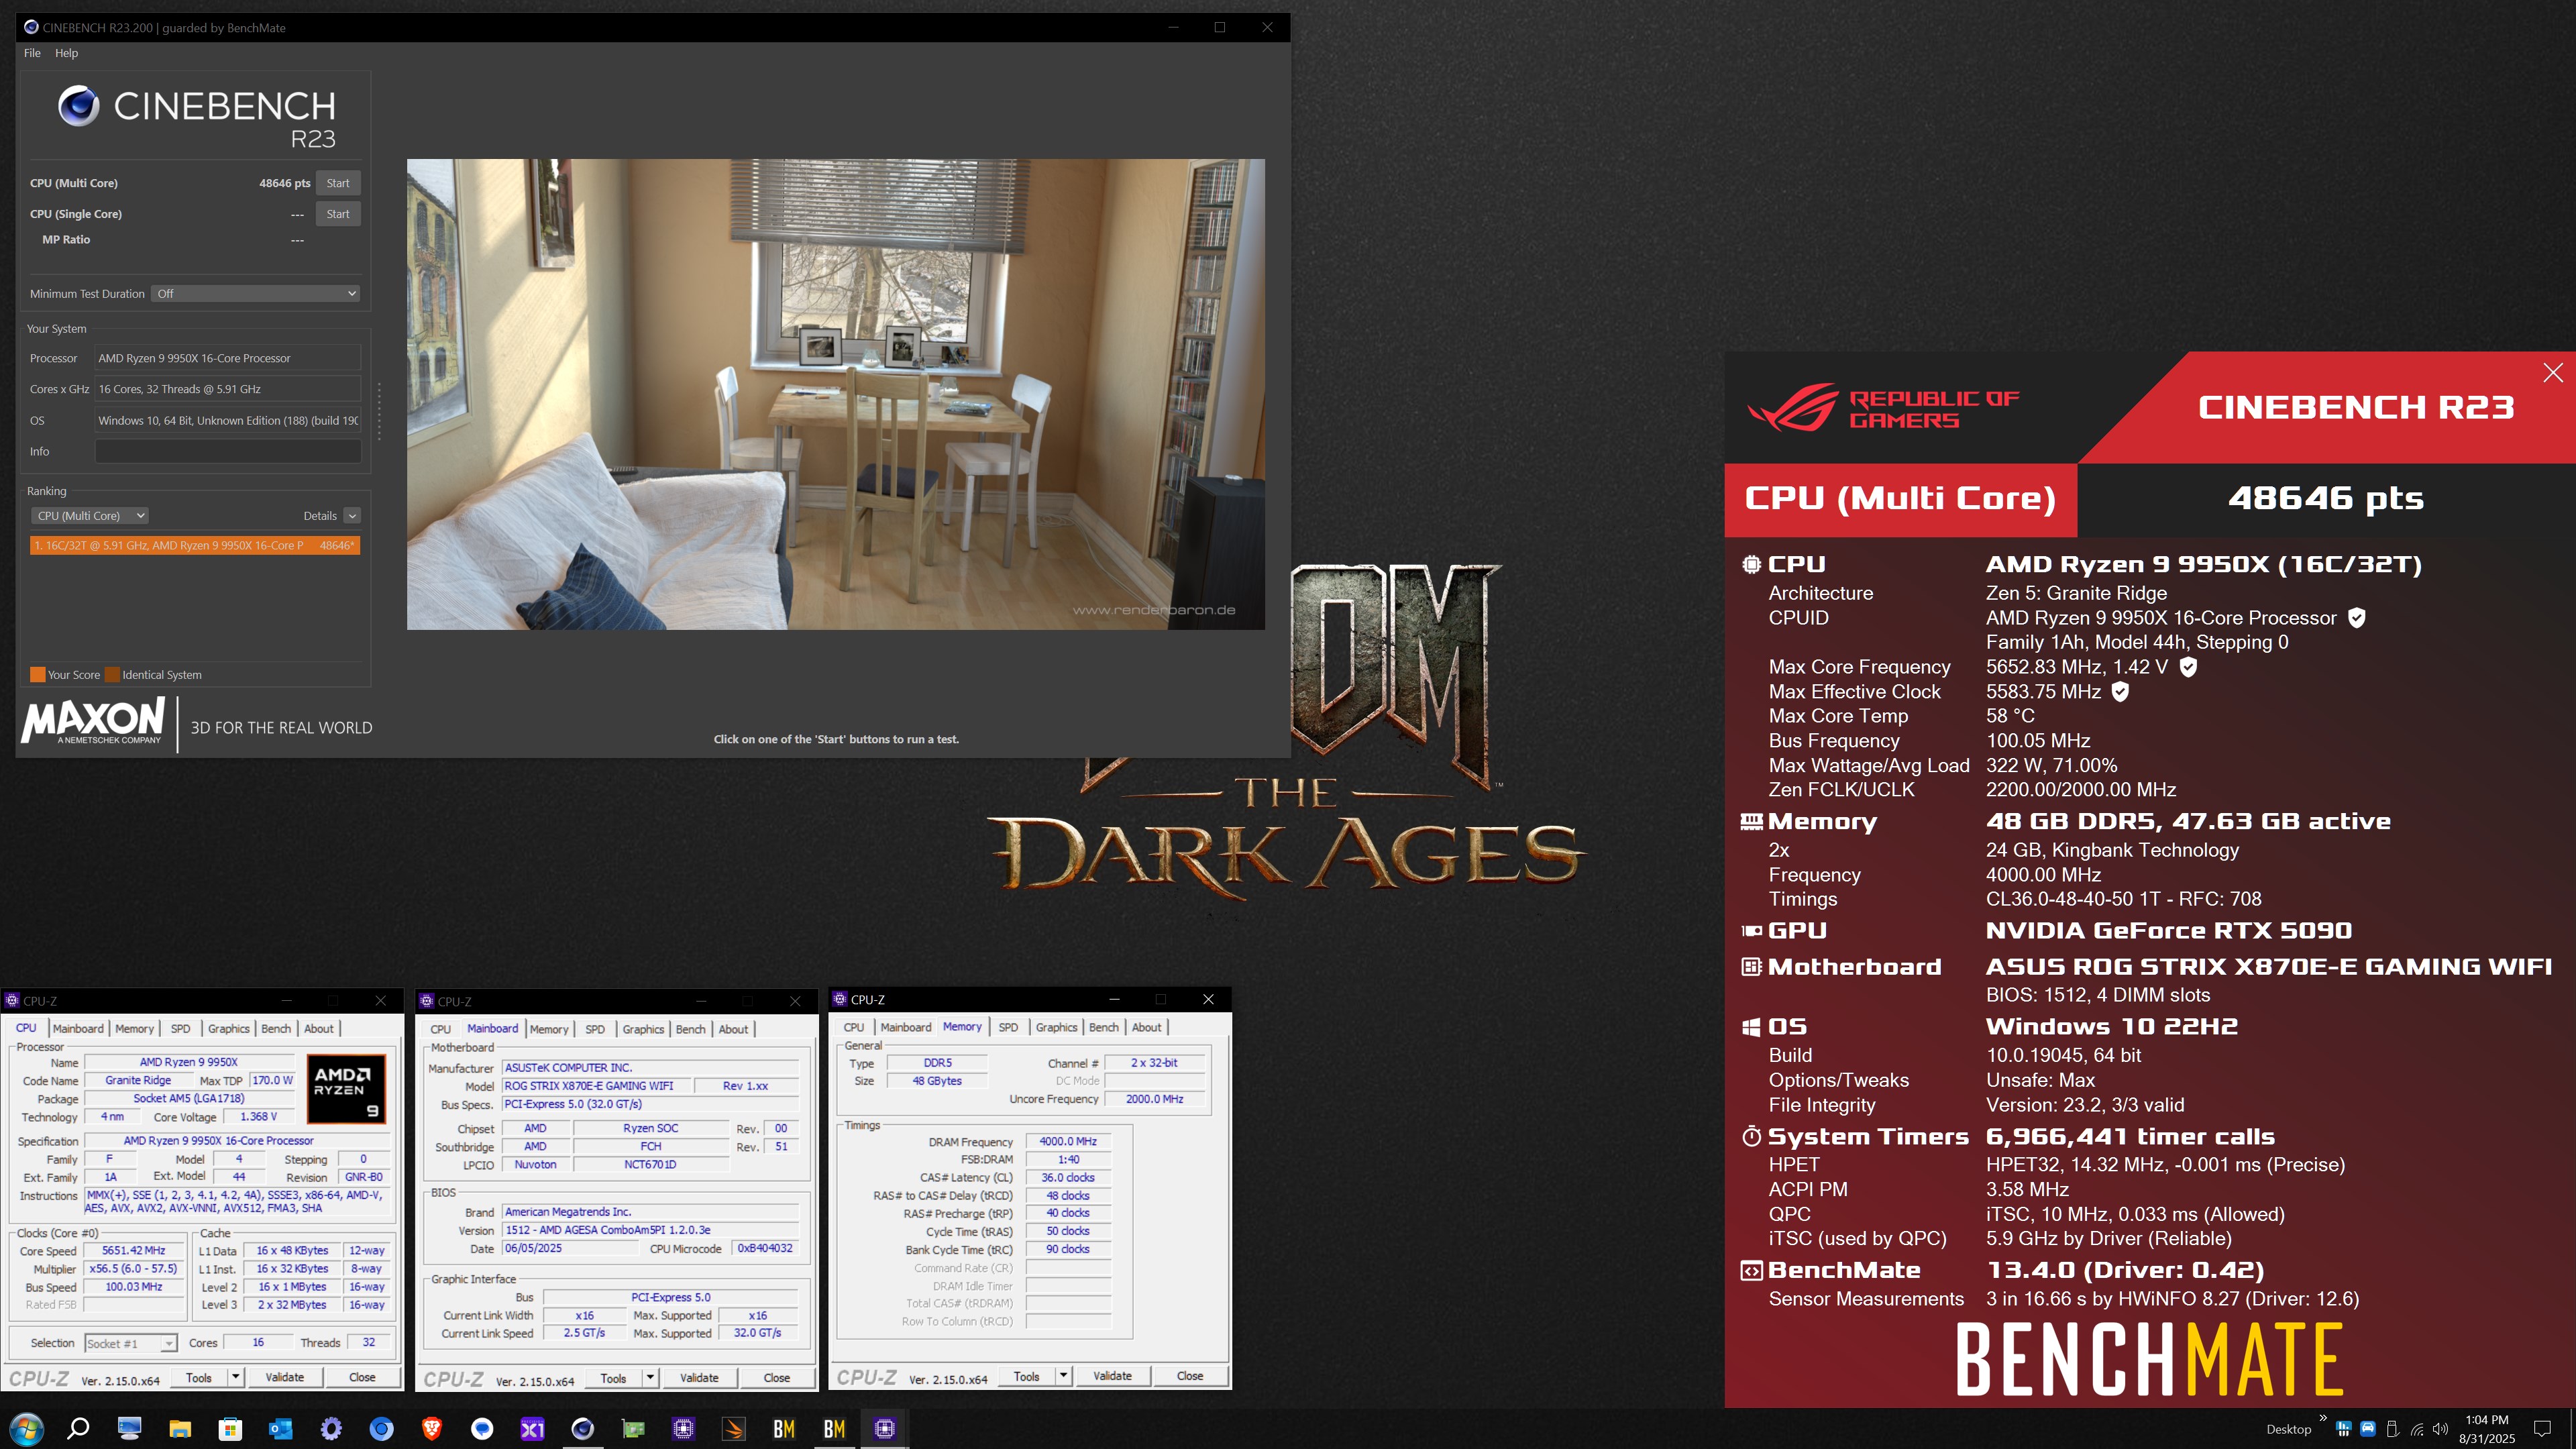The width and height of the screenshot is (2576, 1449).
Task: Click the taskbar Desktop toolbar label
Action: [2289, 1429]
